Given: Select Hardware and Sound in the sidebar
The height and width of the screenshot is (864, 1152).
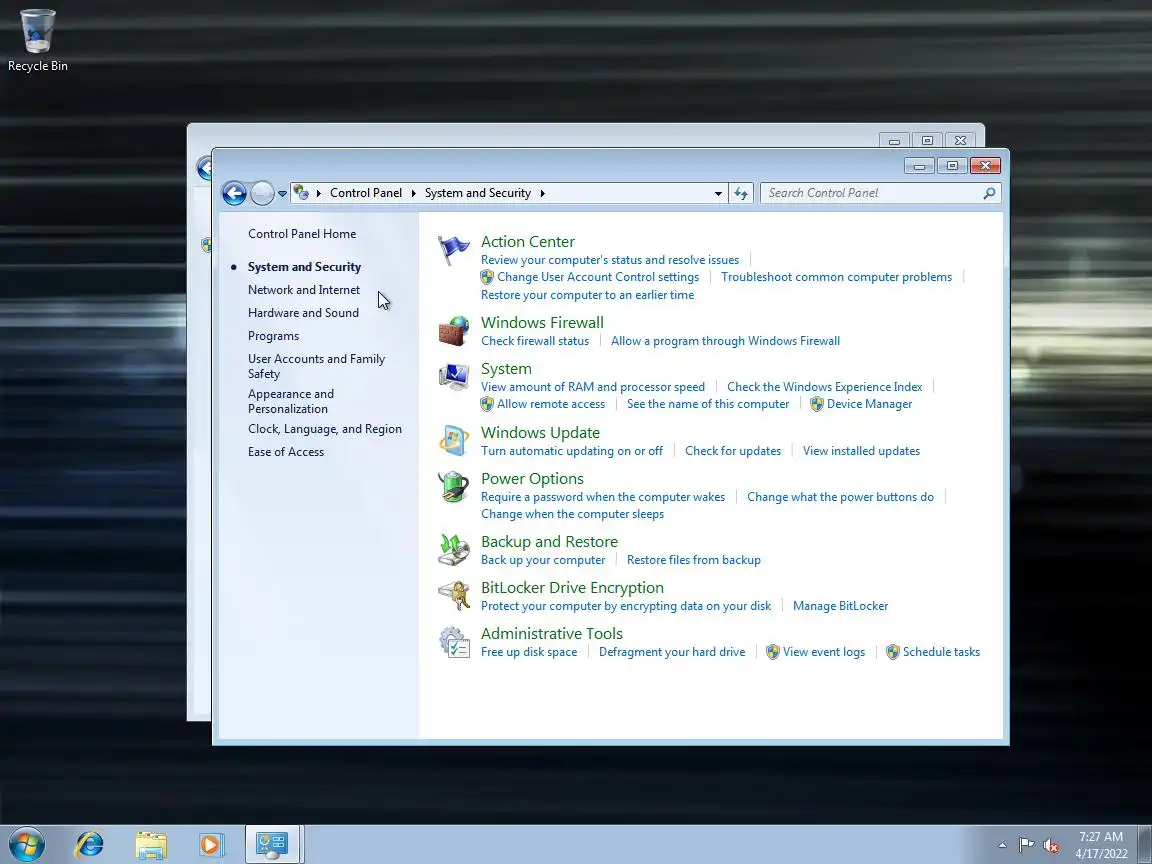Looking at the screenshot, I should (303, 312).
